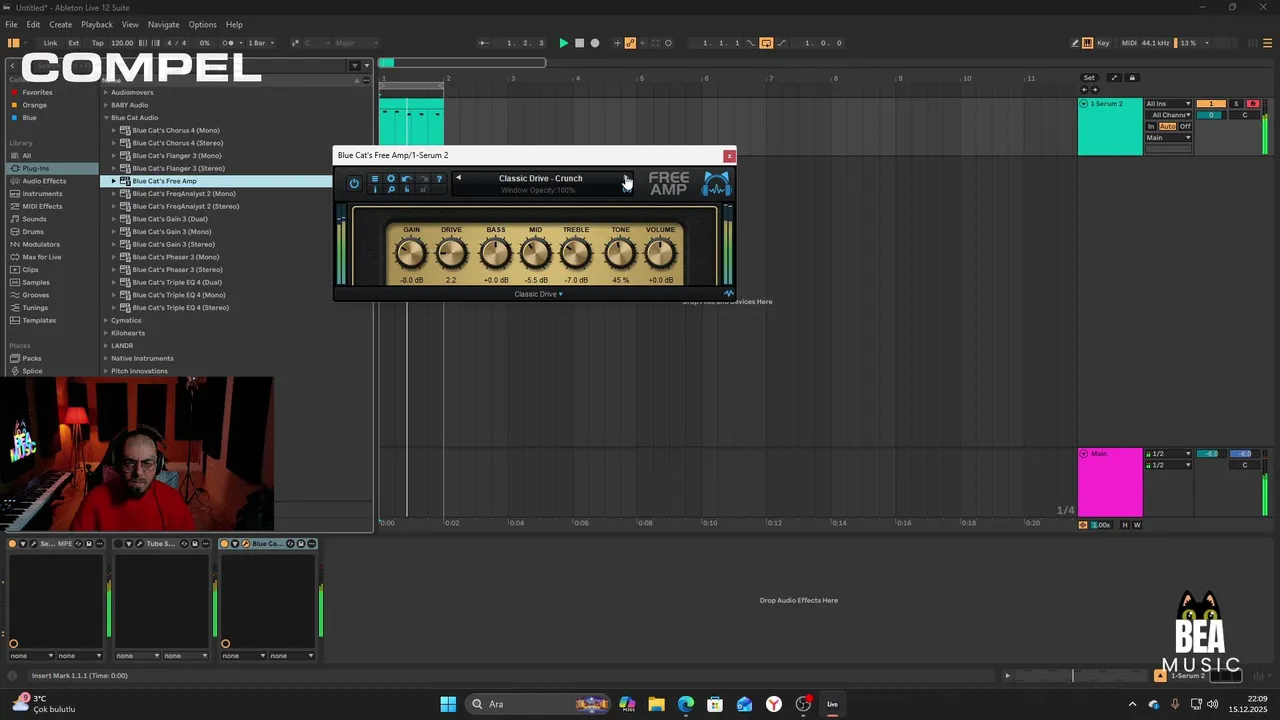Screen dimensions: 1280x720
Task: Fold the 1 Serum 2 track
Action: click(x=1083, y=104)
